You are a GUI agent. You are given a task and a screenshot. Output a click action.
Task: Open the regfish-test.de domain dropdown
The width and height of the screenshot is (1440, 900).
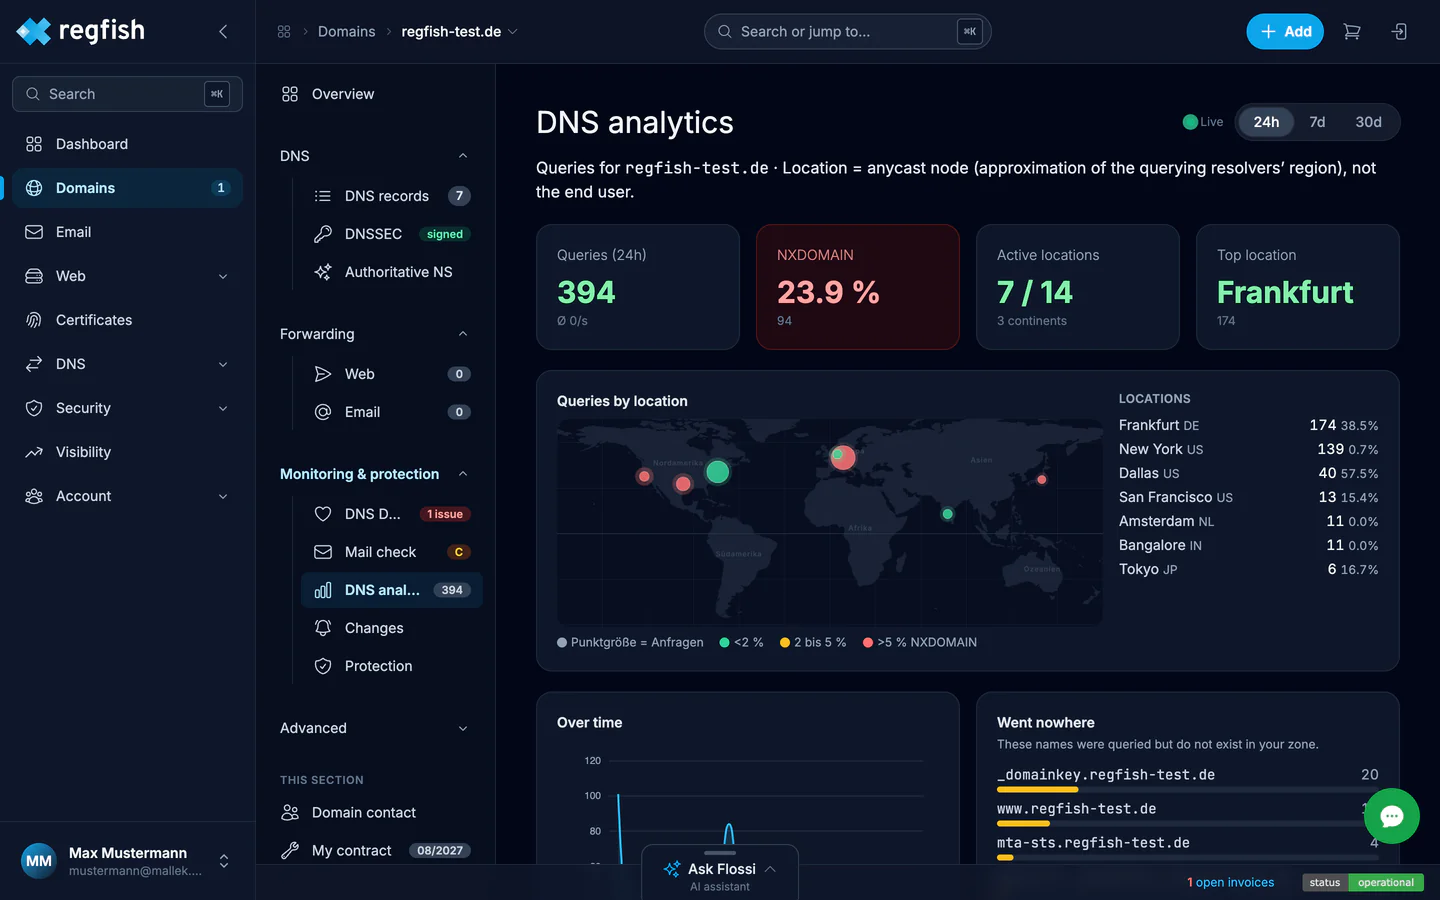click(x=459, y=32)
